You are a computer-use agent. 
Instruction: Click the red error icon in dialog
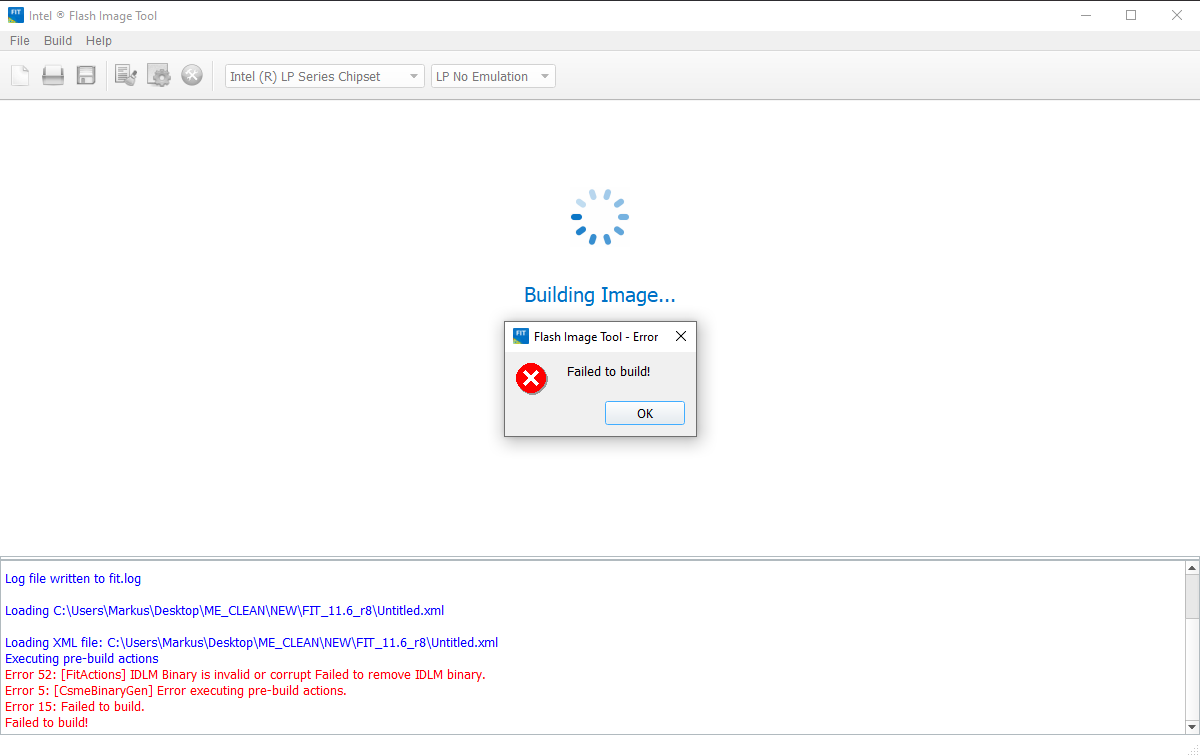pyautogui.click(x=531, y=378)
